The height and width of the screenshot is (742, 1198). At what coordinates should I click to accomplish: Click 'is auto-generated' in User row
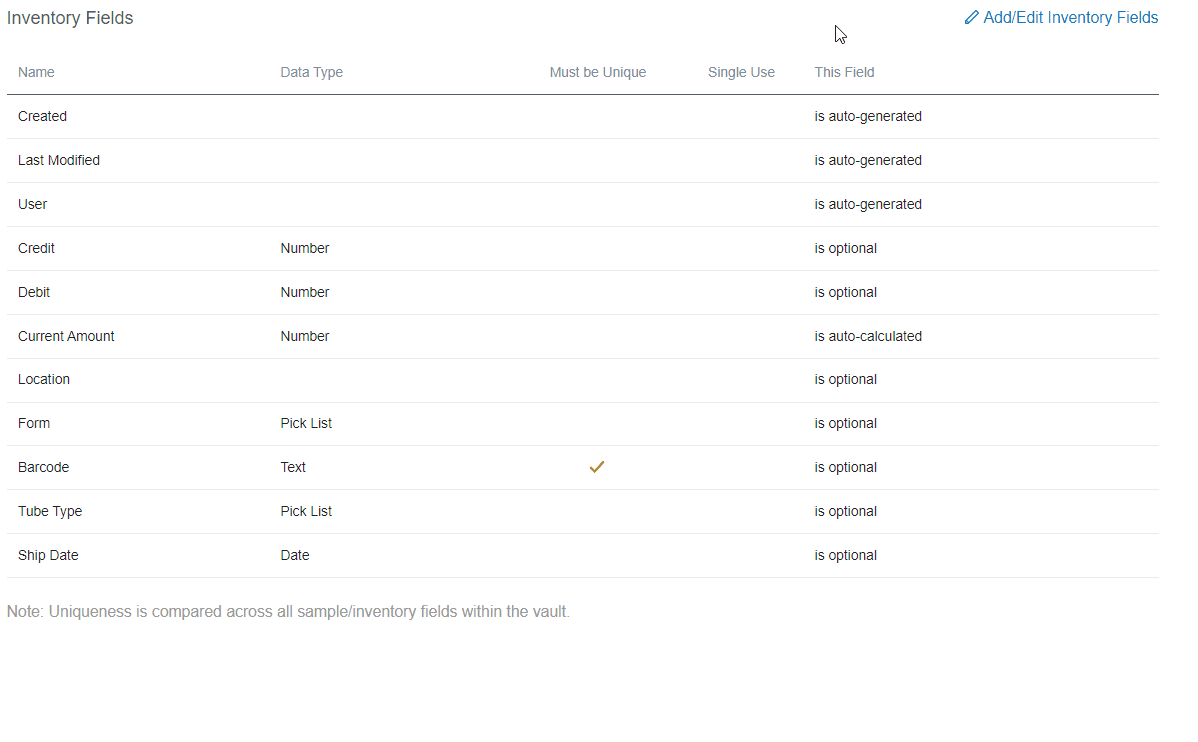pyautogui.click(x=868, y=205)
